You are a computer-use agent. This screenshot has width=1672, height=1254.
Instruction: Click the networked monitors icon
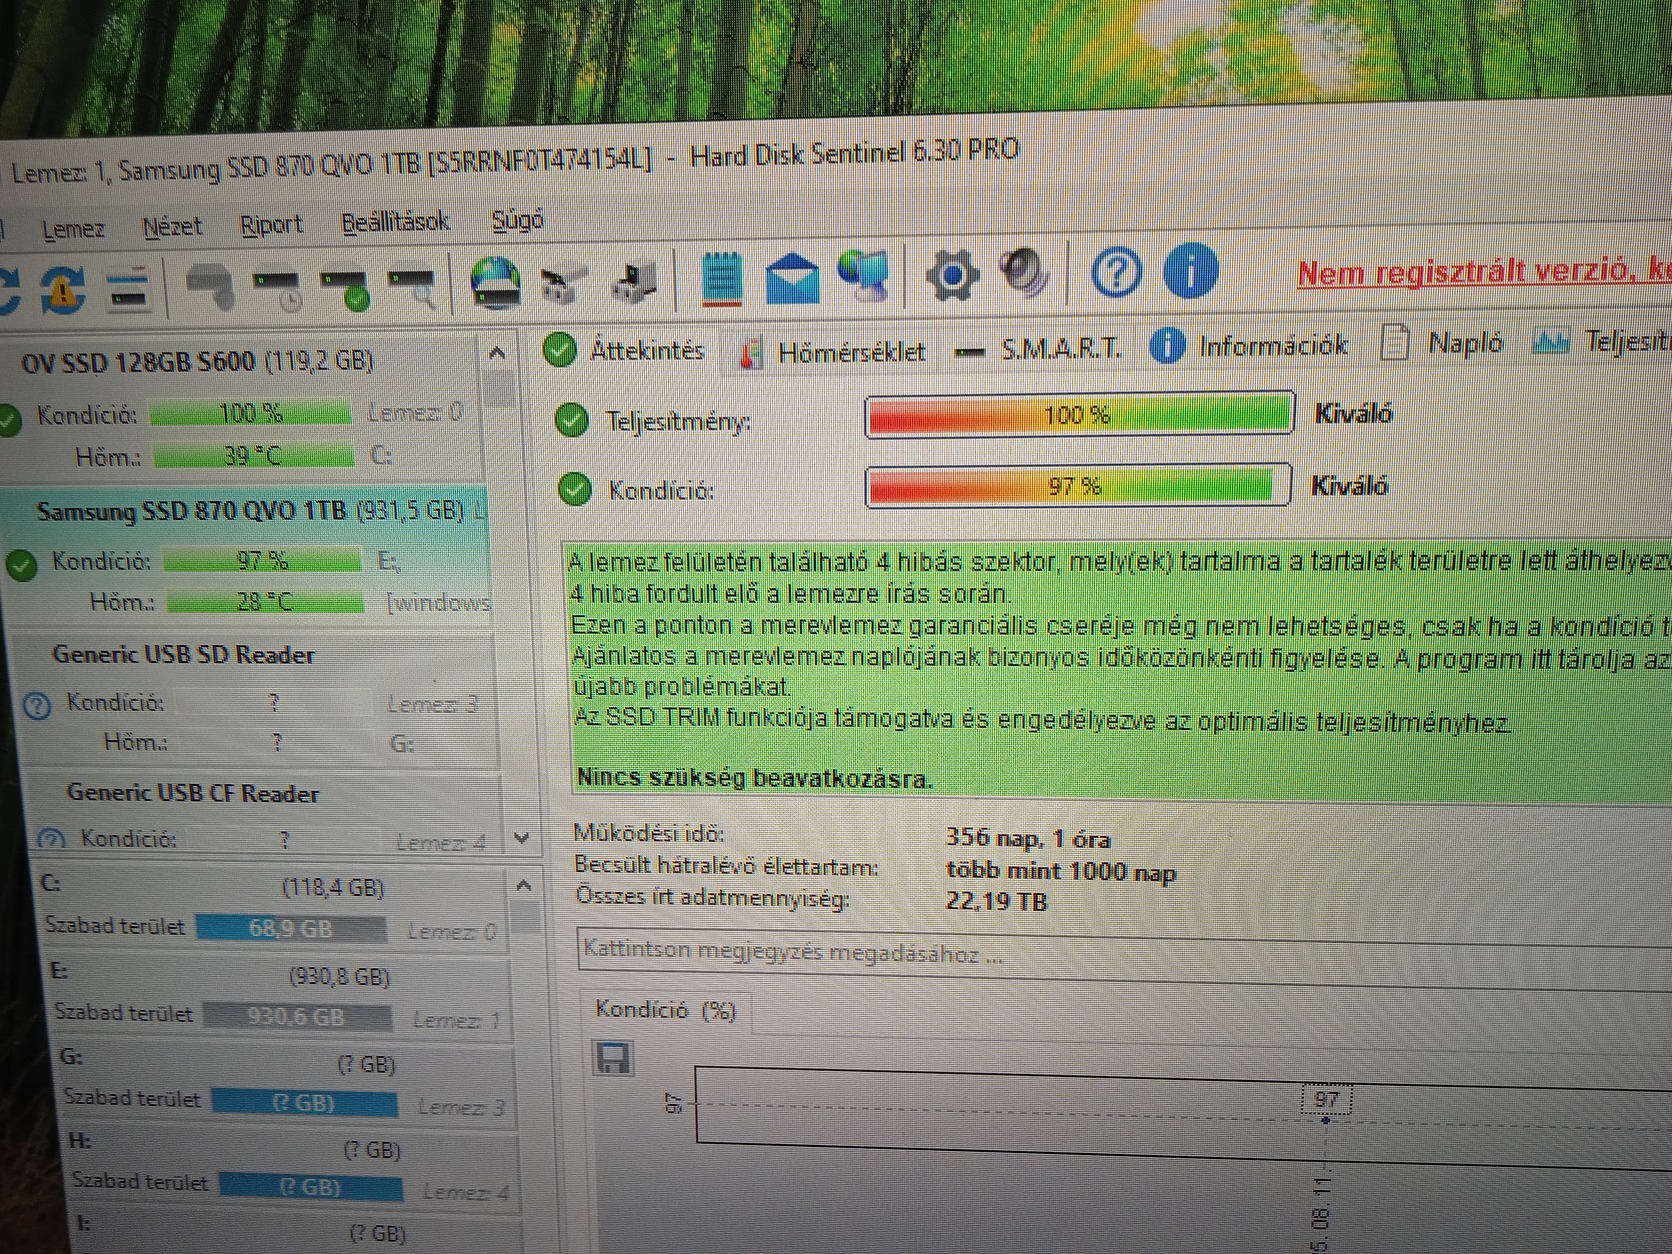(862, 273)
